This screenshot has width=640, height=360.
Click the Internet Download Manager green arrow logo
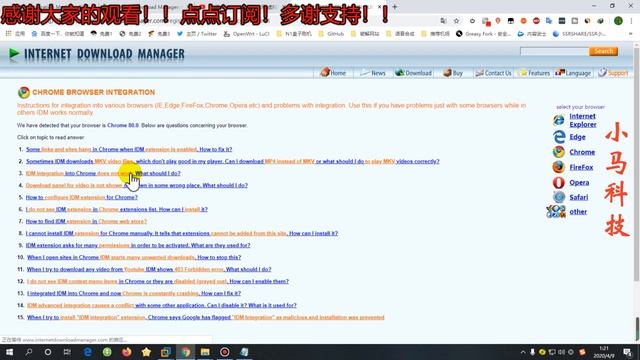click(14, 54)
